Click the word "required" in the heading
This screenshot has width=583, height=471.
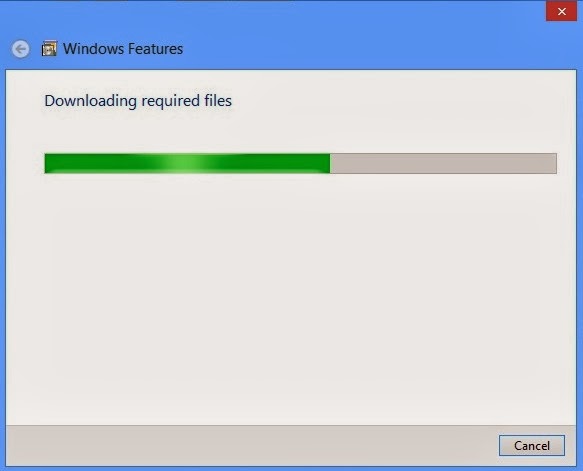pos(171,101)
